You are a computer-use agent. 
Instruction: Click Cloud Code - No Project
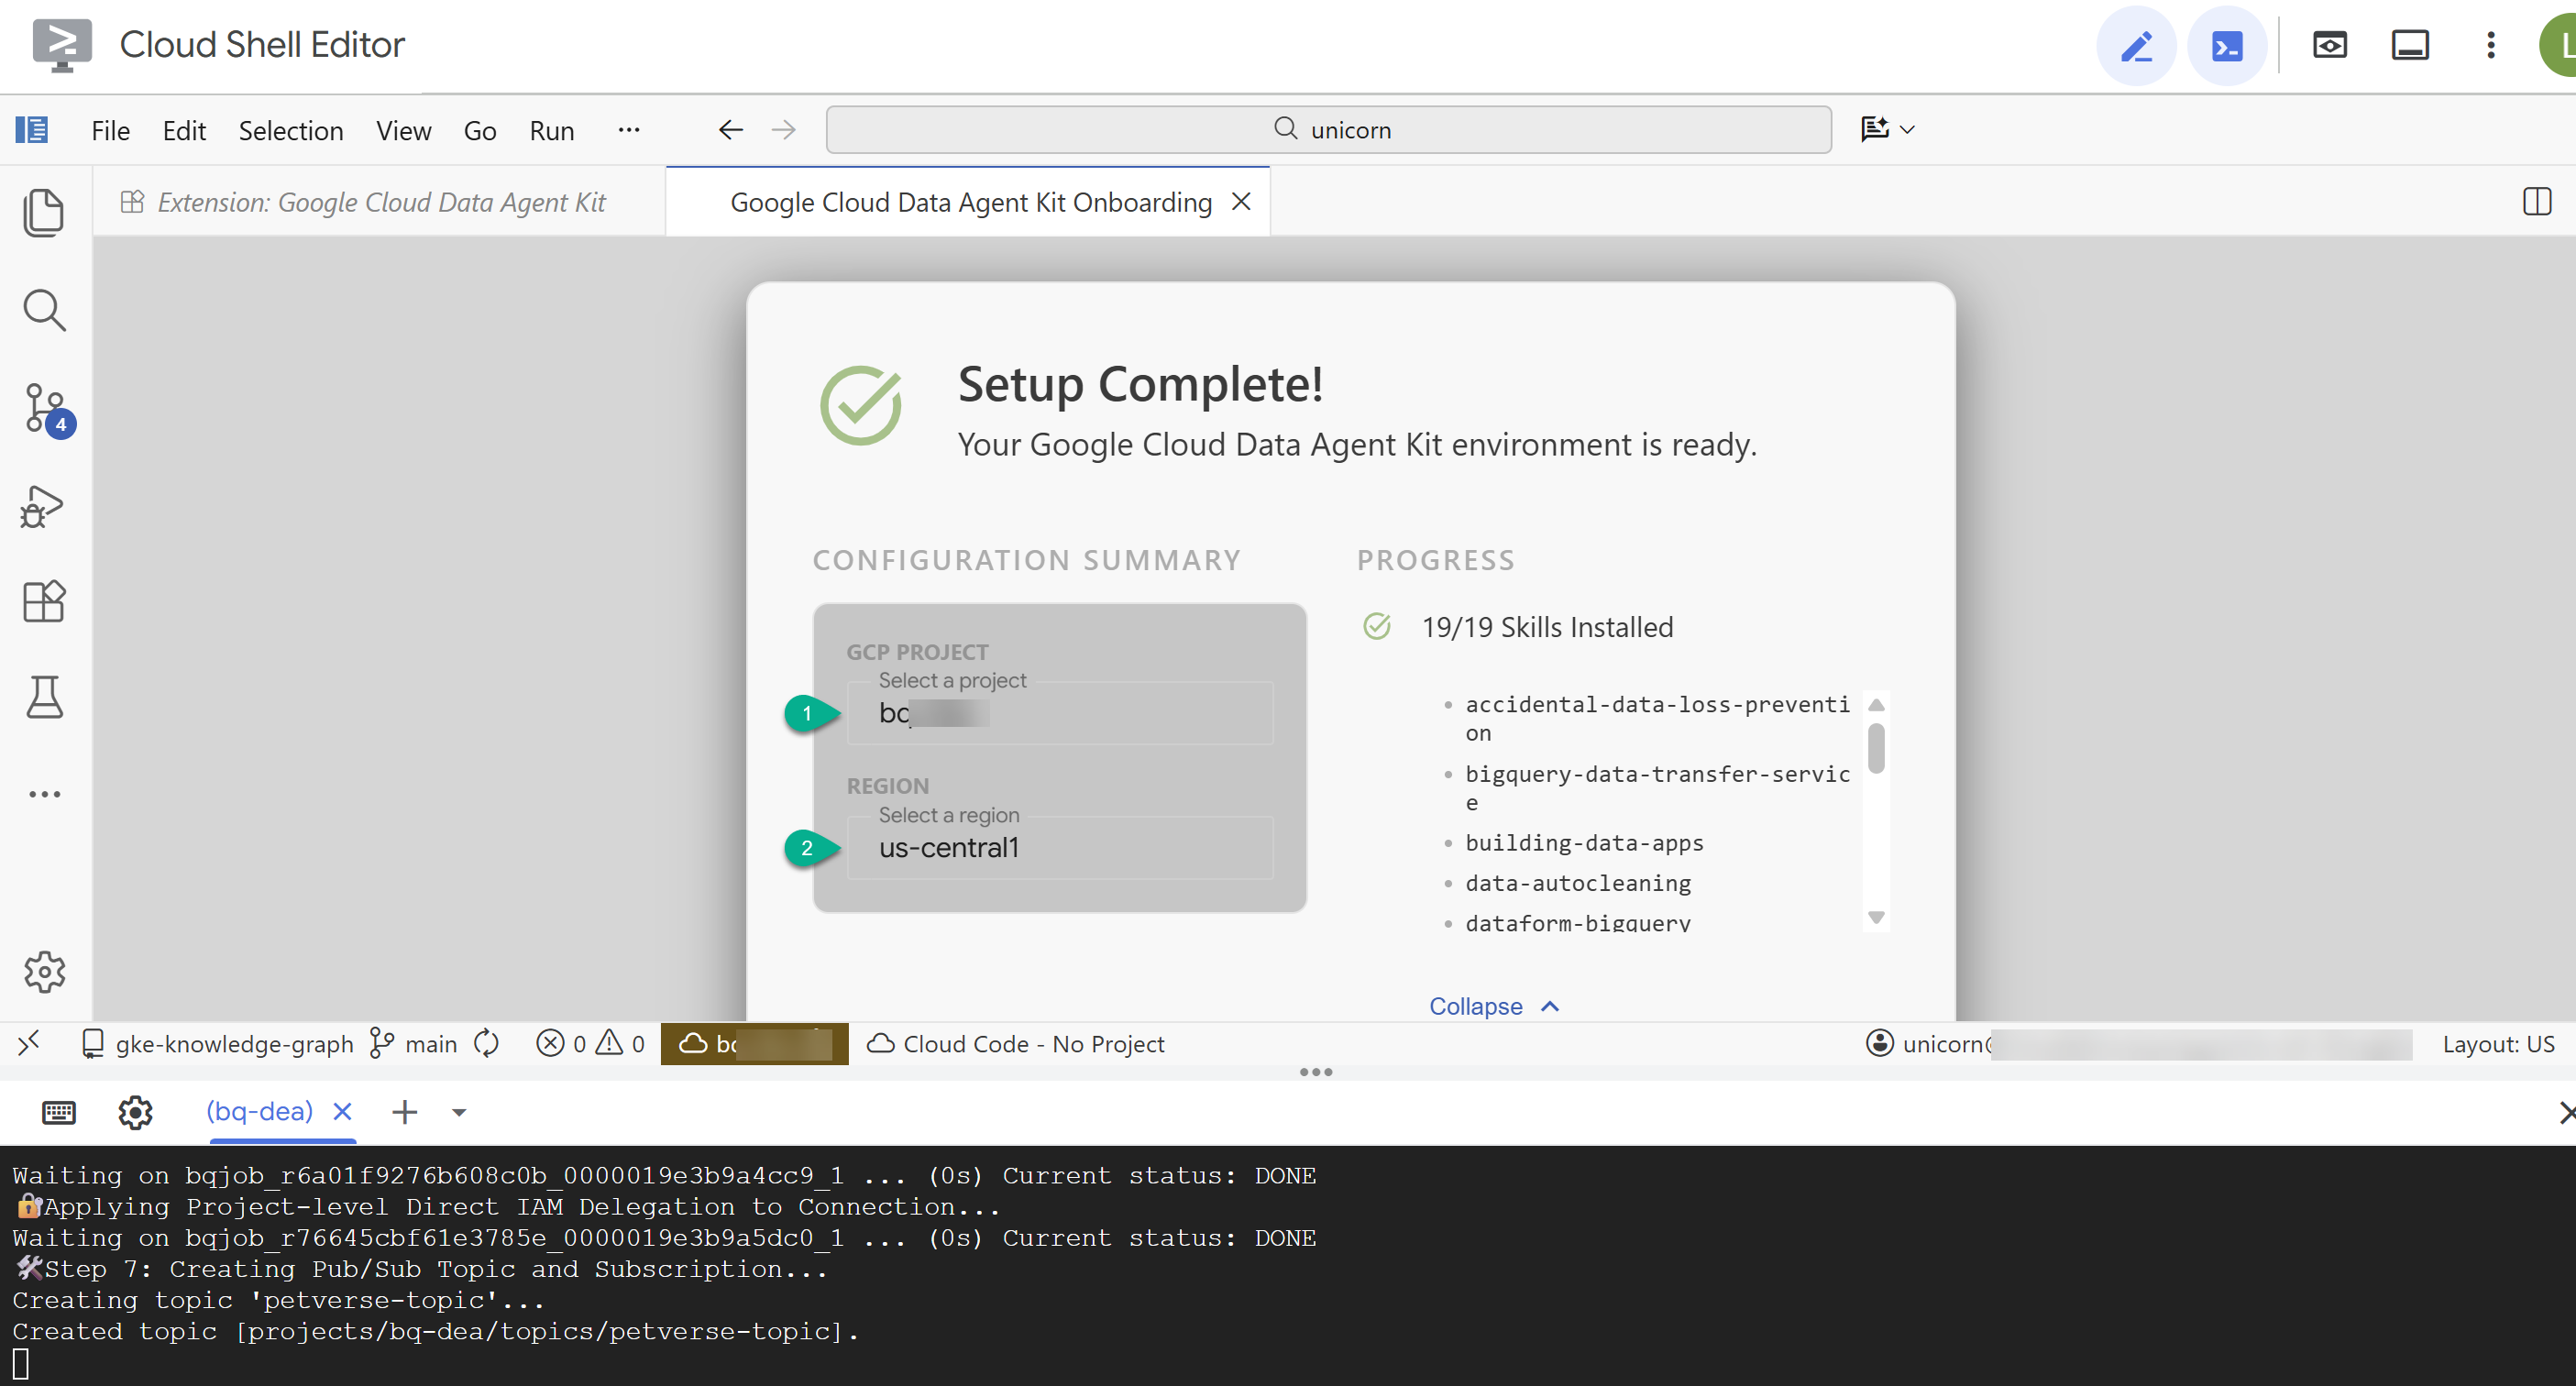[1016, 1043]
